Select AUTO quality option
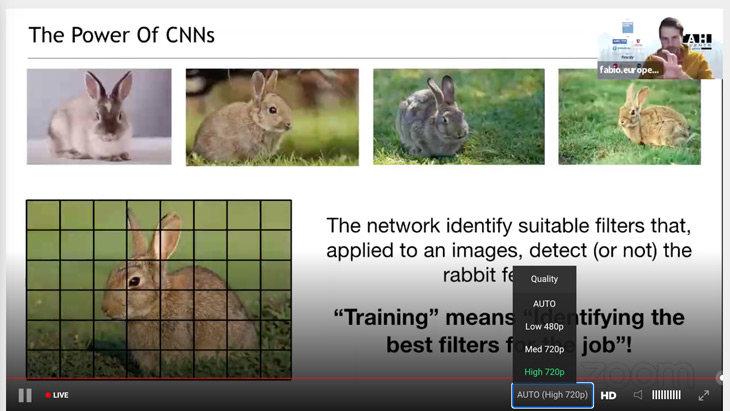 tap(544, 303)
